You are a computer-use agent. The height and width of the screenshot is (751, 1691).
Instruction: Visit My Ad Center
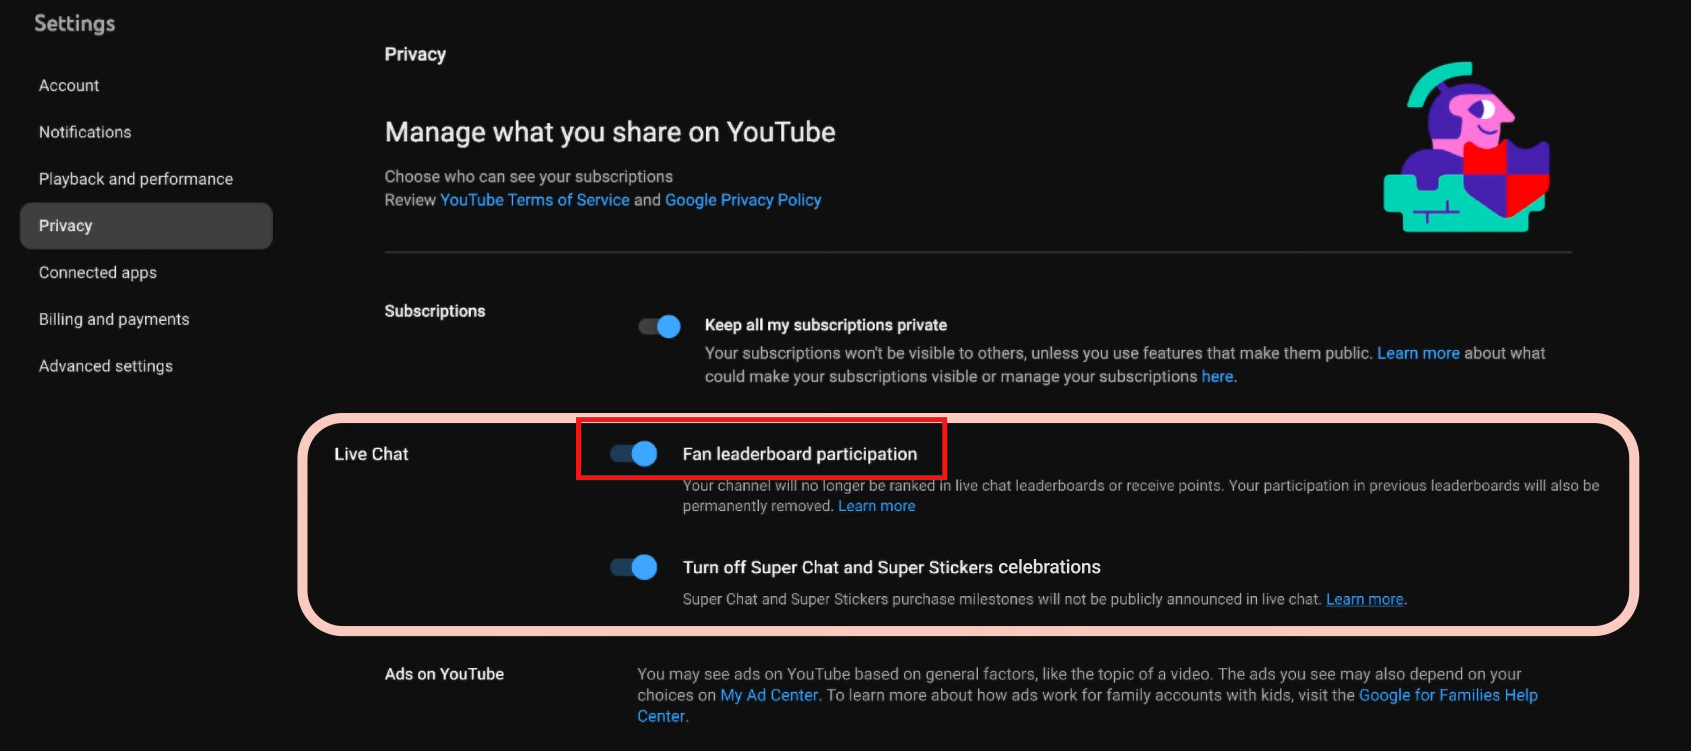[x=768, y=694]
